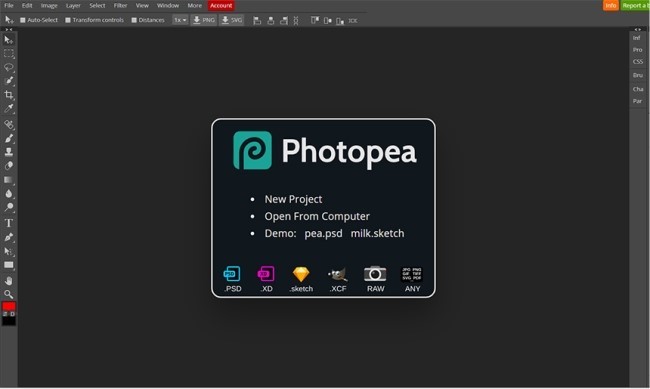Click the green Report a bug button
Viewport: 650px width, 389px height.
[x=635, y=5]
